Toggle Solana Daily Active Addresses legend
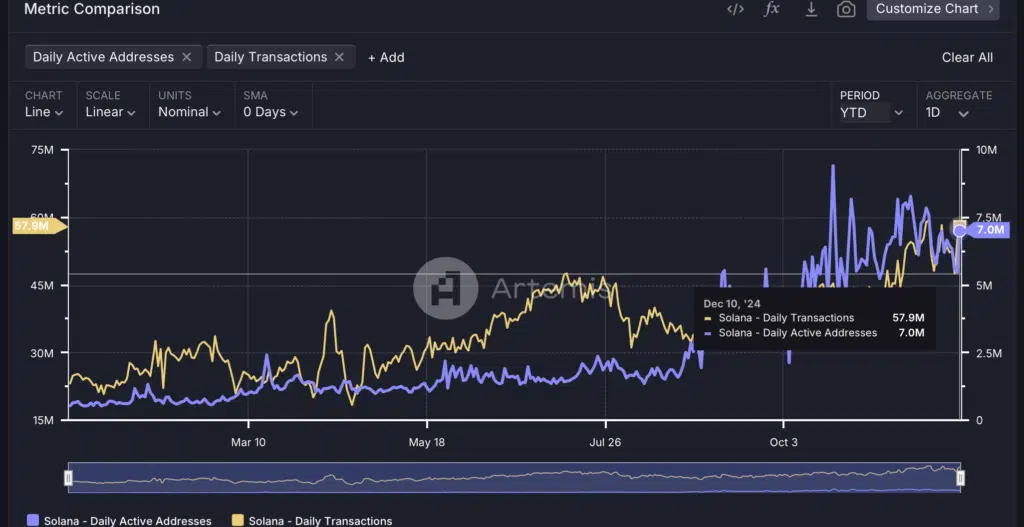 [x=119, y=521]
